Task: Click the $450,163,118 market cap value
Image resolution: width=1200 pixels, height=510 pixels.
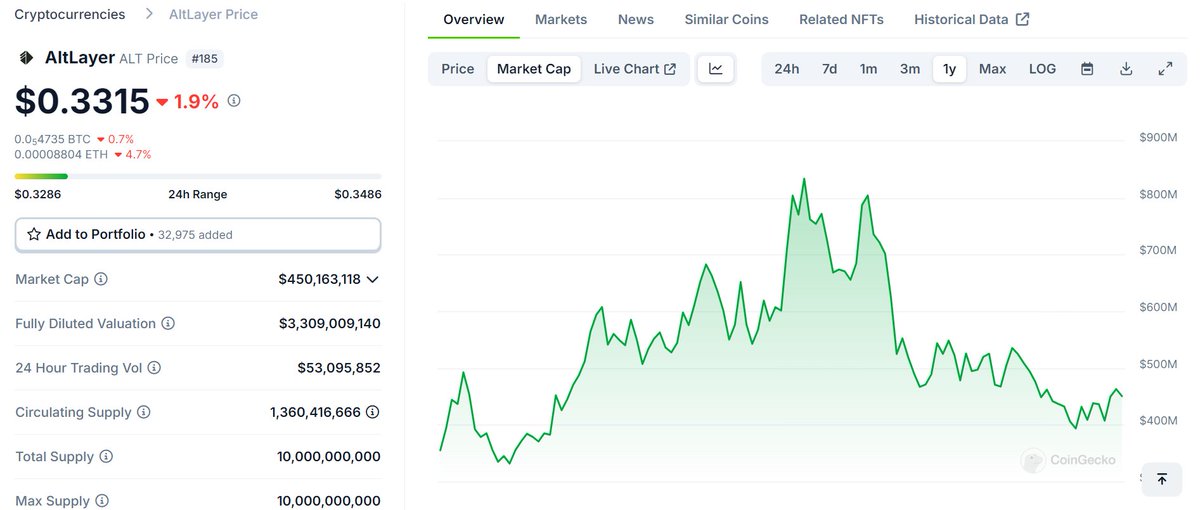Action: coord(320,279)
